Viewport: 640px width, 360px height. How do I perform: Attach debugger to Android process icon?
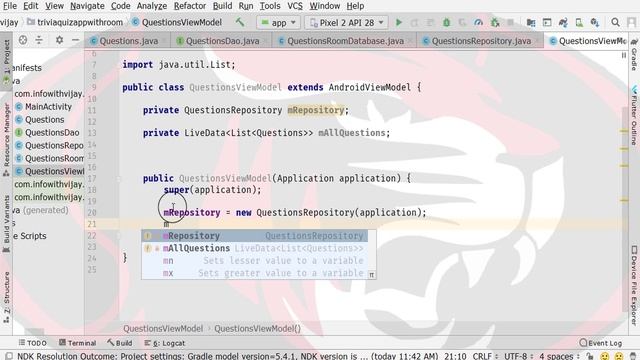[x=495, y=22]
